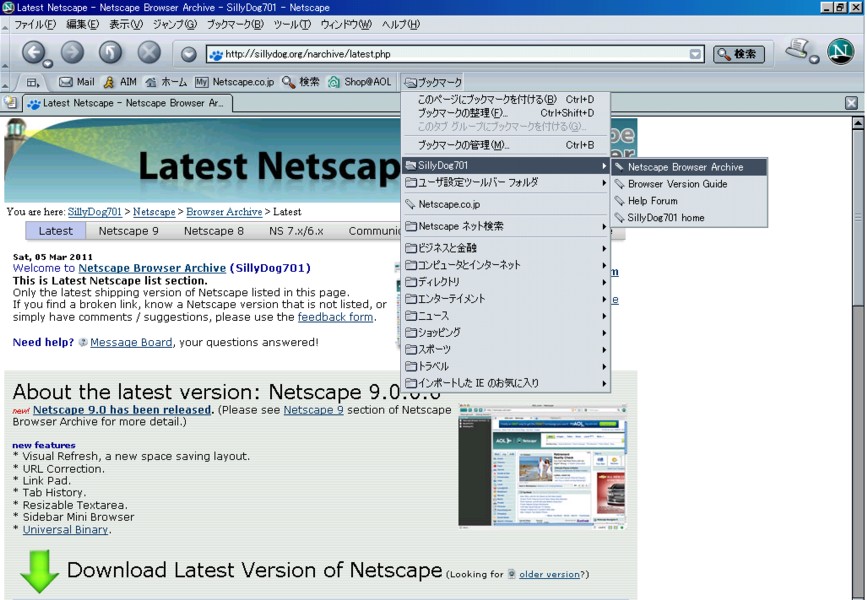Click the ホーム home toolbar button
The image size is (867, 600).
166,82
